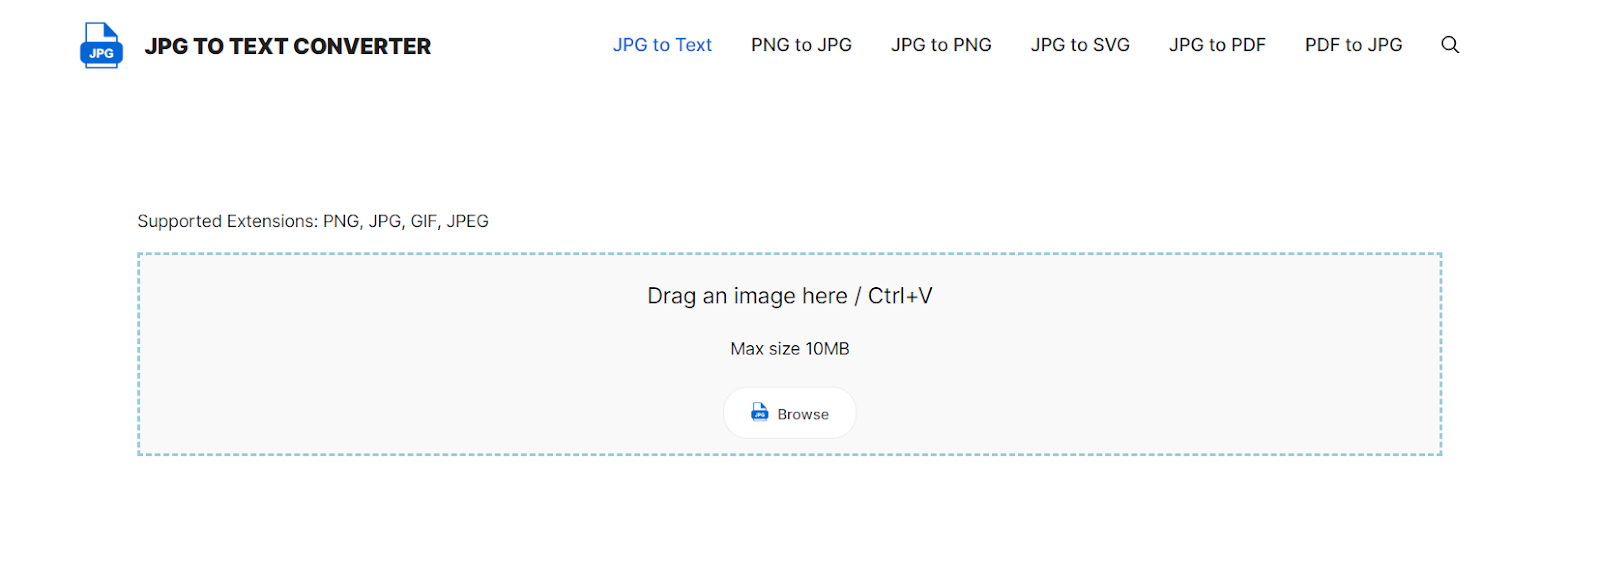Viewport: 1600px width, 577px height.
Task: Click 'GIF' in the supported extensions list
Action: pyautogui.click(x=423, y=221)
